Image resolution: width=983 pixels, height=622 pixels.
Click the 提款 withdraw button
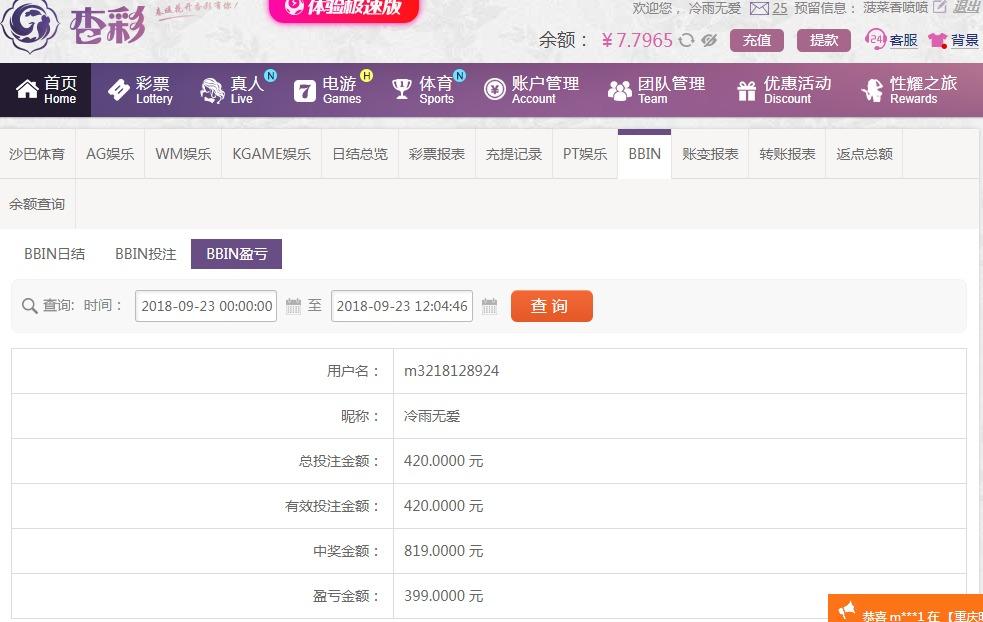823,40
